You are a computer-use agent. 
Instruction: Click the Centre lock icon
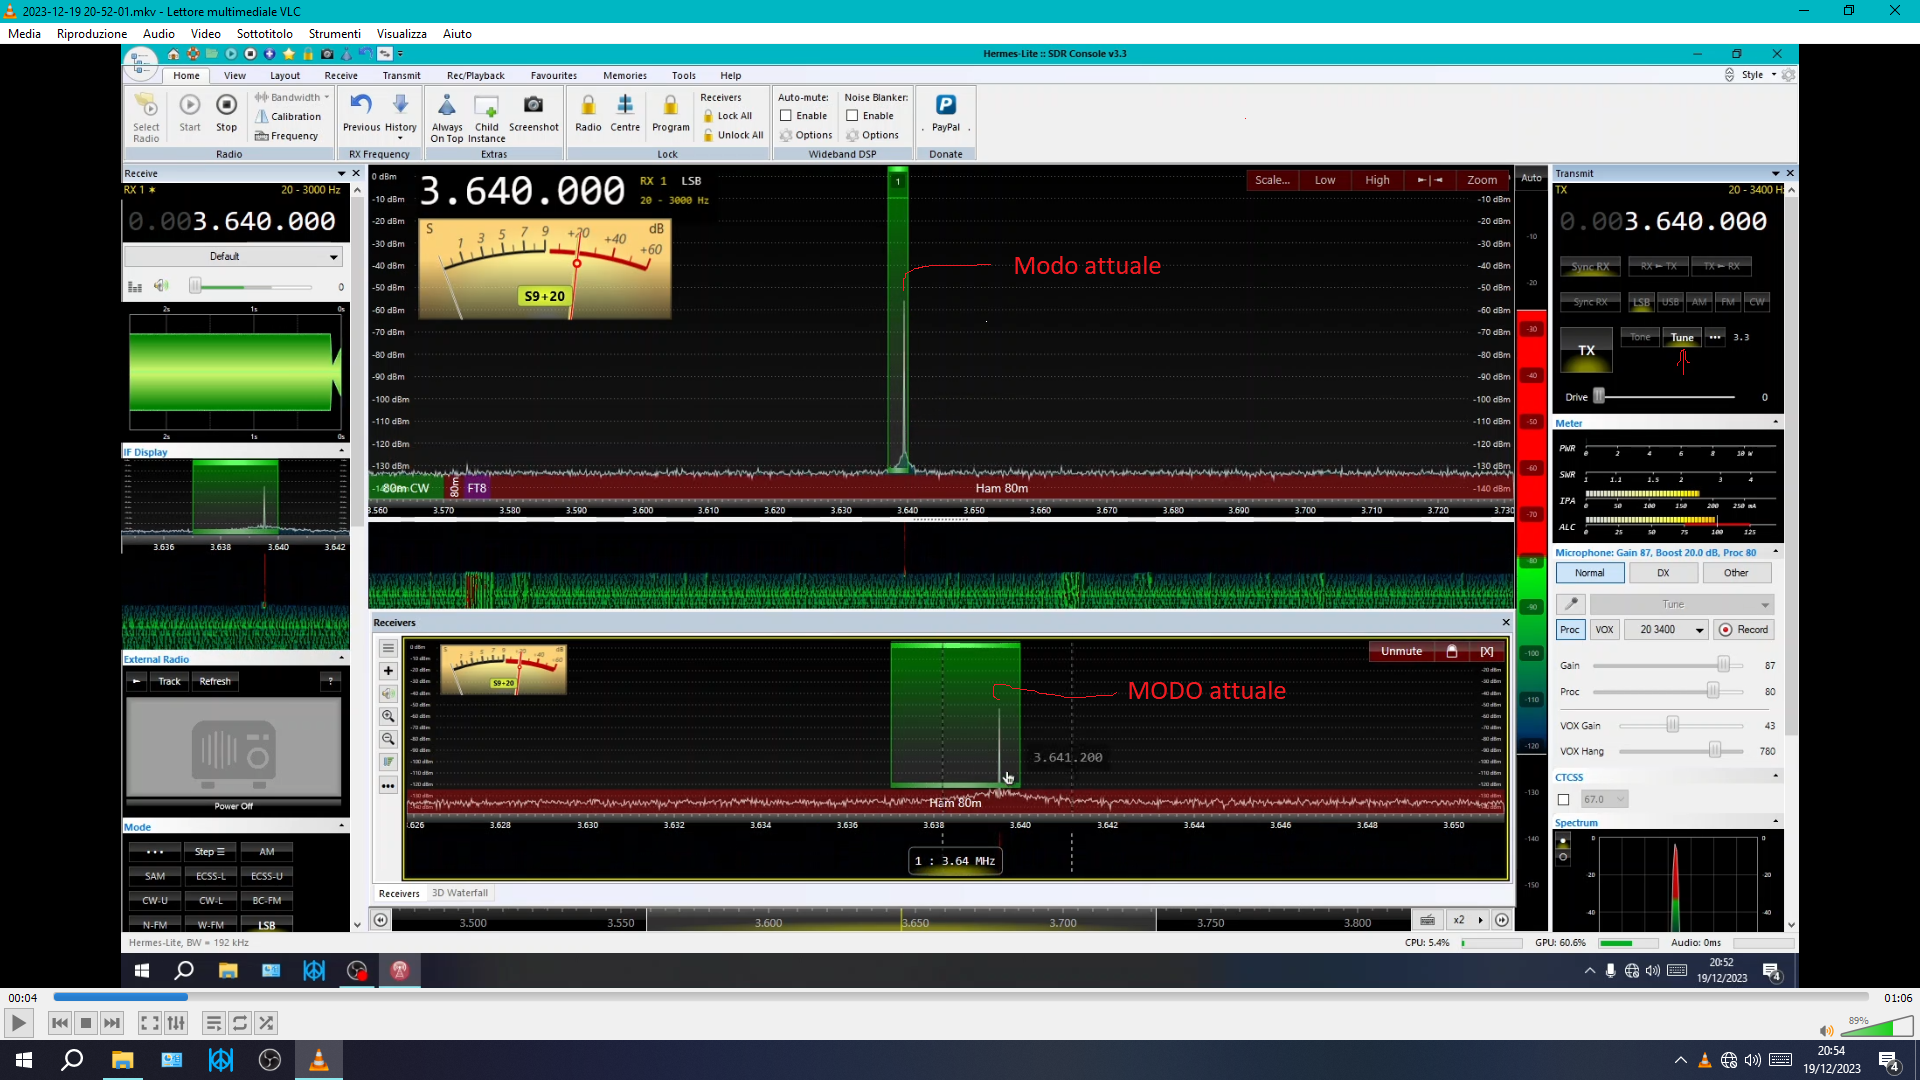tap(625, 105)
